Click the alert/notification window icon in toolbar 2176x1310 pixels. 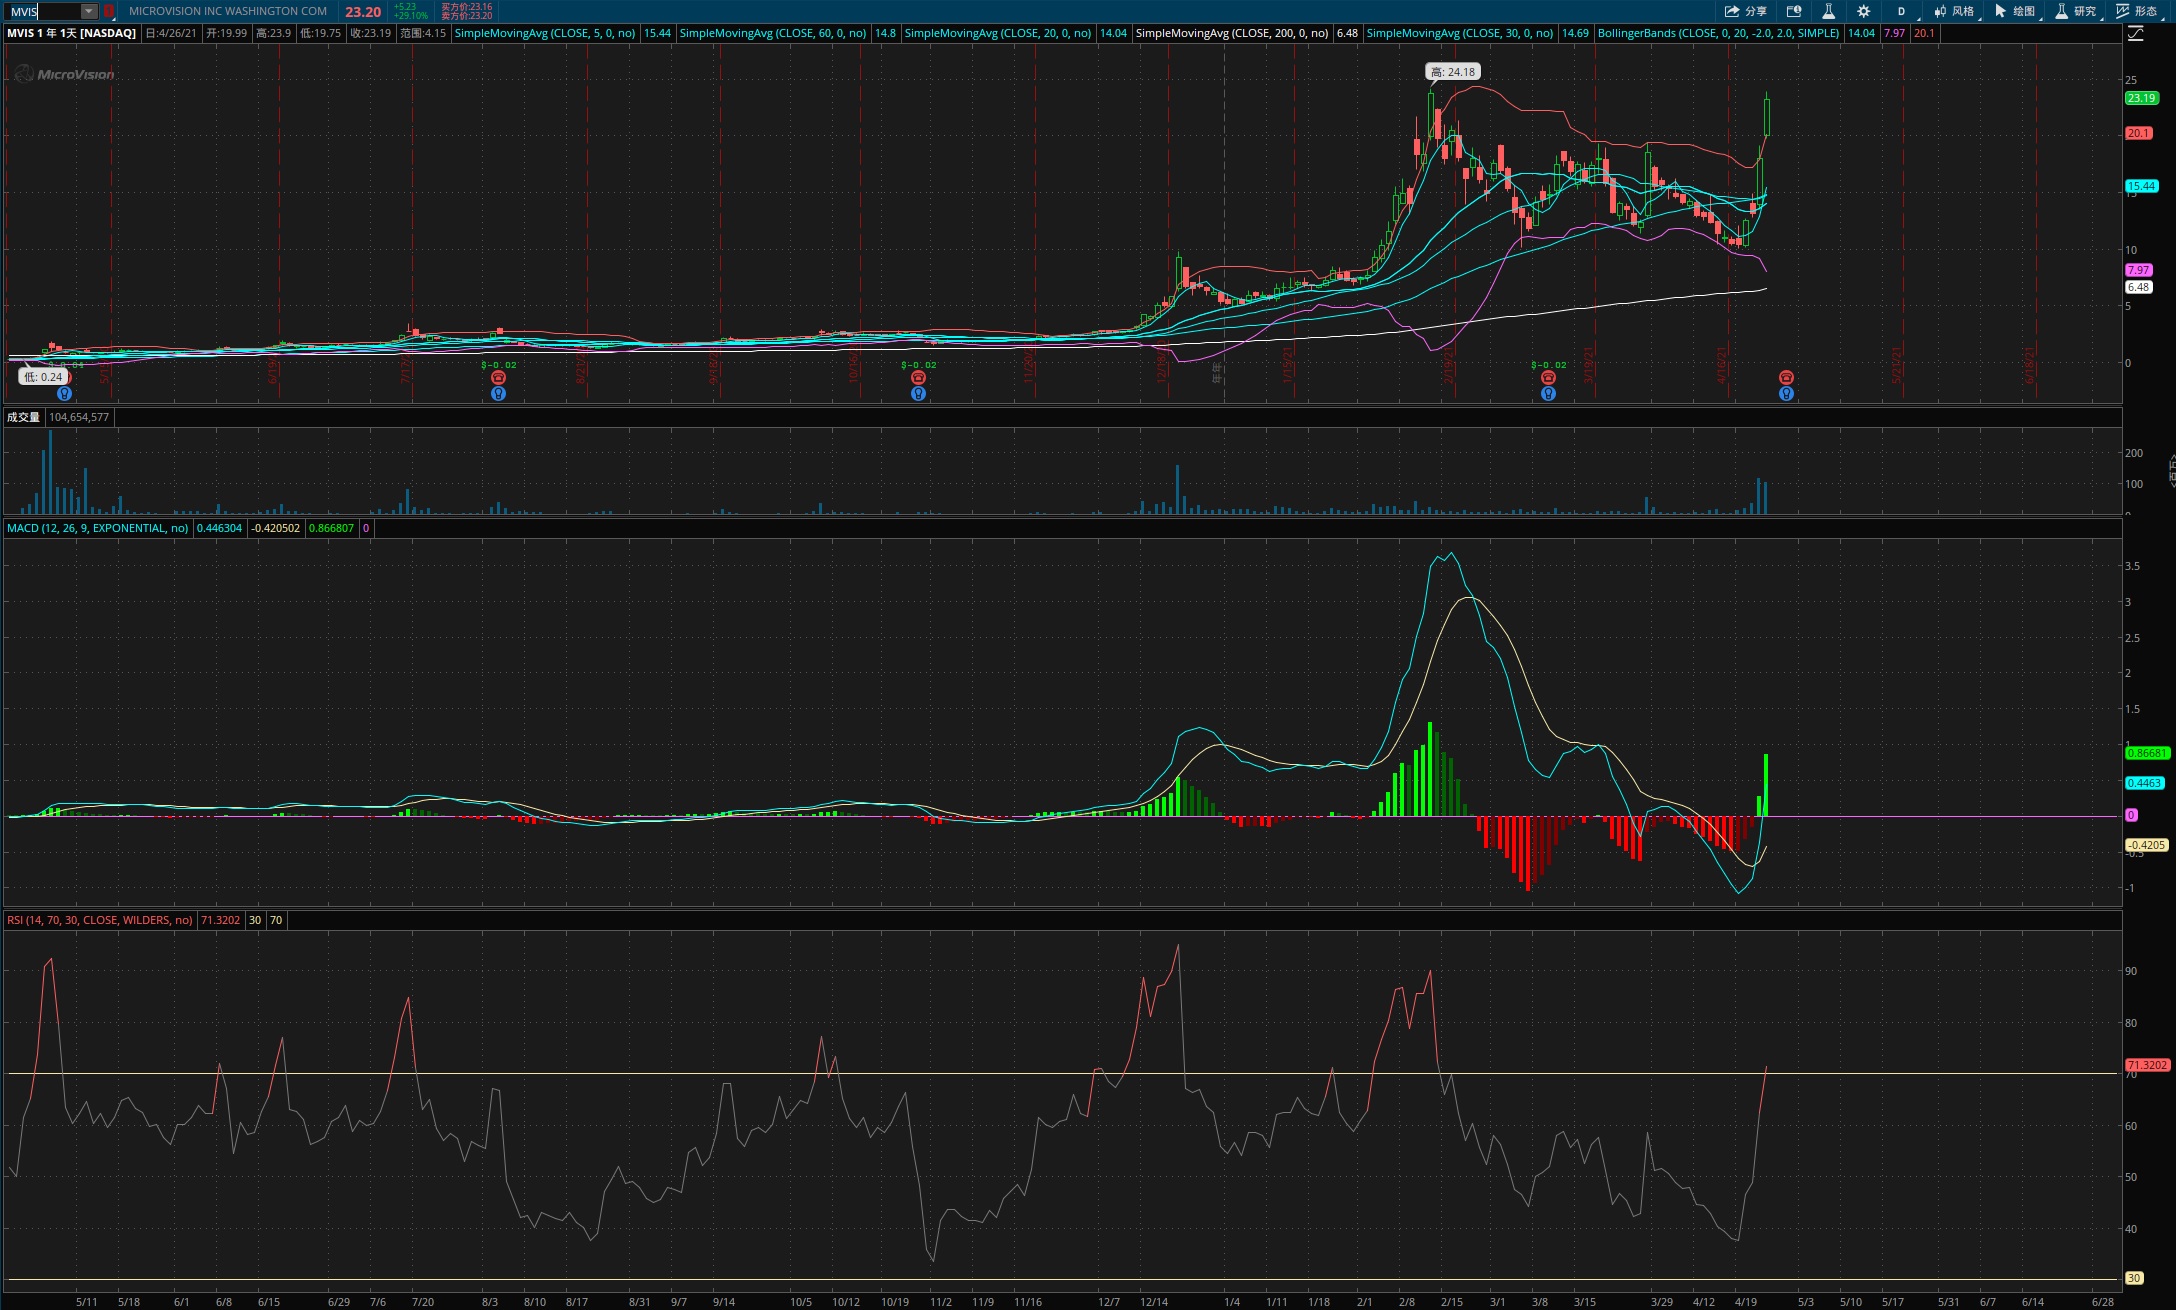tap(1794, 11)
